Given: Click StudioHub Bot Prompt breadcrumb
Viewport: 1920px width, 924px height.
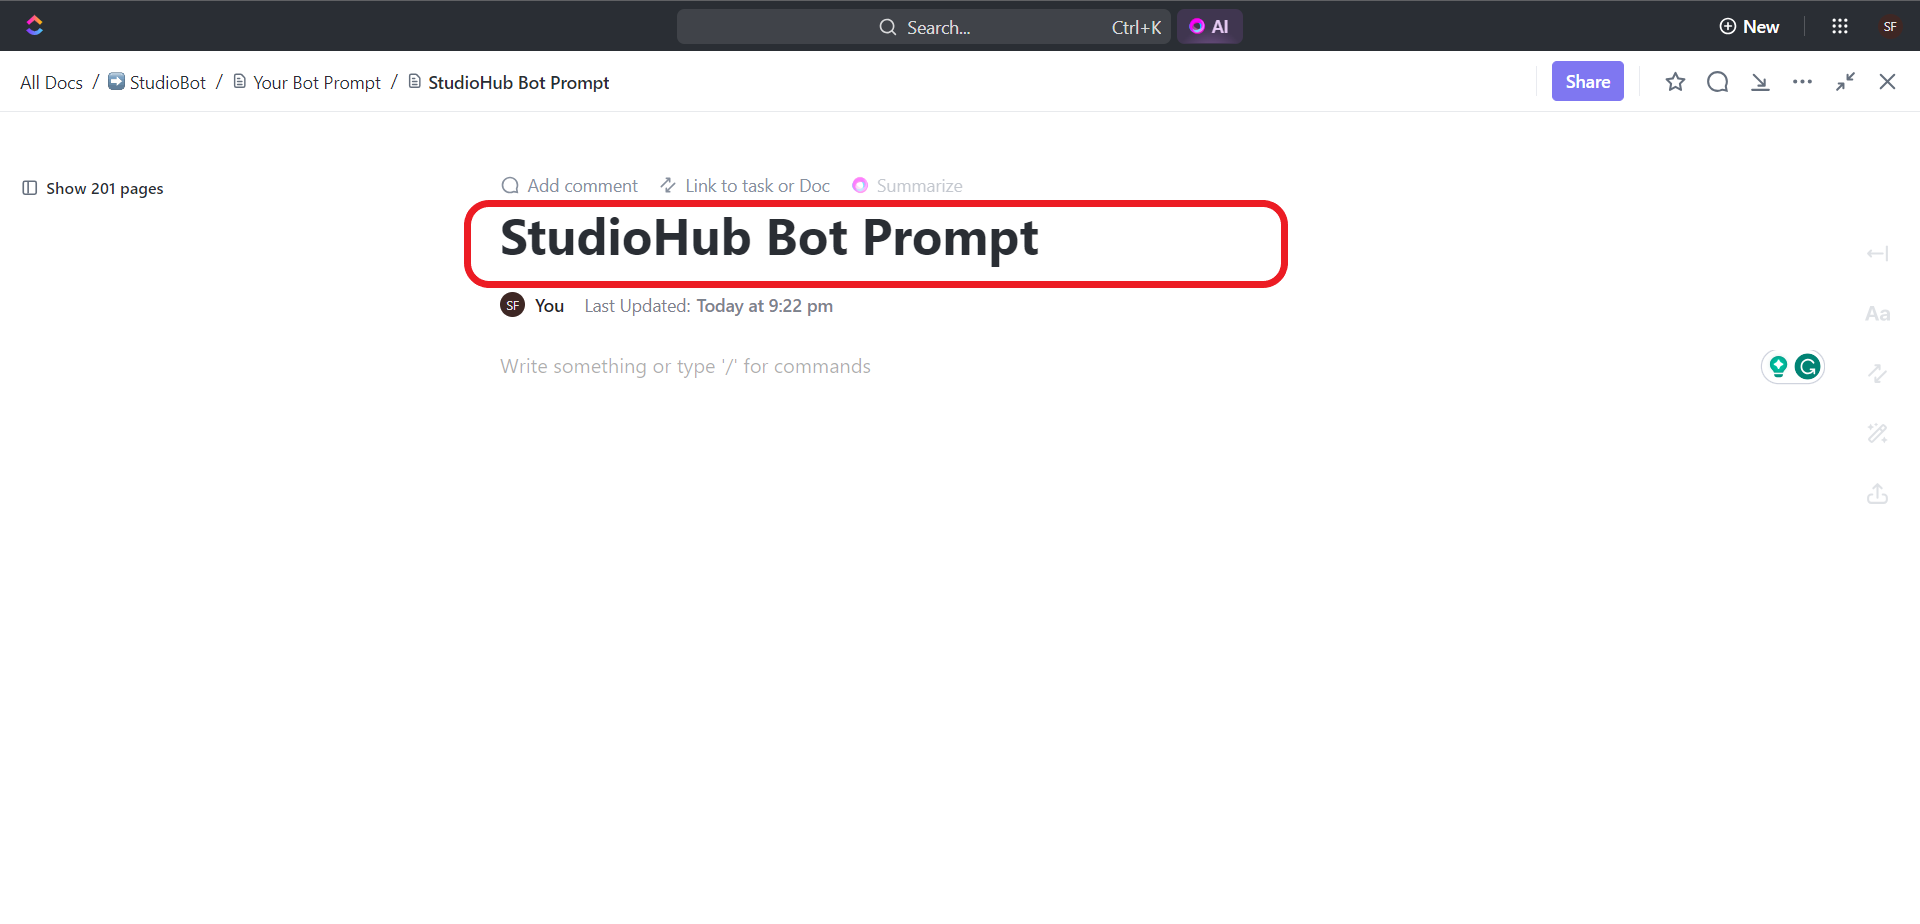Looking at the screenshot, I should pos(509,83).
